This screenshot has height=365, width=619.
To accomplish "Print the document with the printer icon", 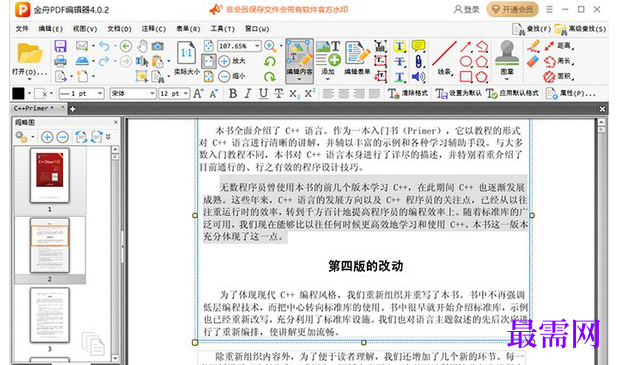I will [x=60, y=61].
